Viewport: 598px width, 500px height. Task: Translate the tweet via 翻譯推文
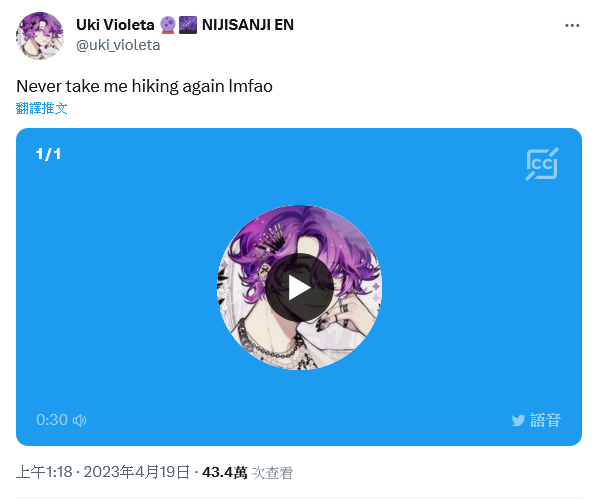point(42,108)
